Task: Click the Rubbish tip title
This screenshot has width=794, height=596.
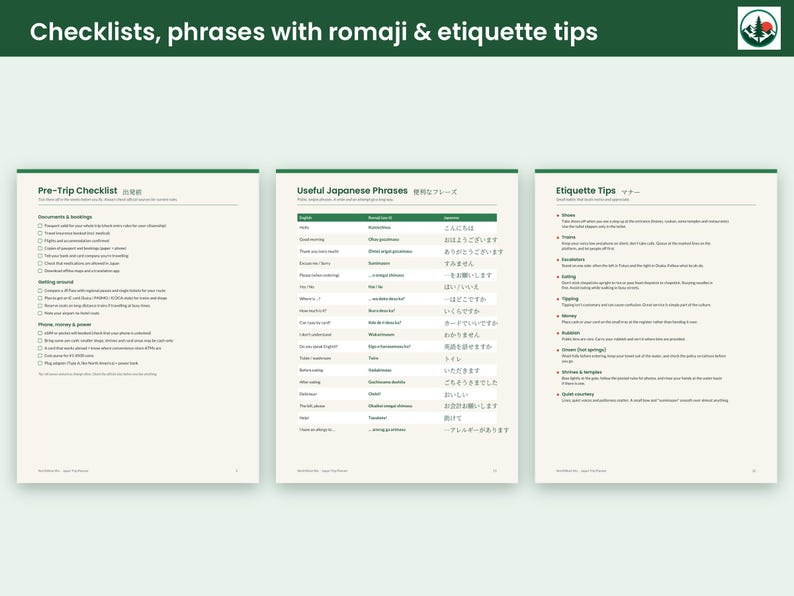Action: click(x=571, y=333)
